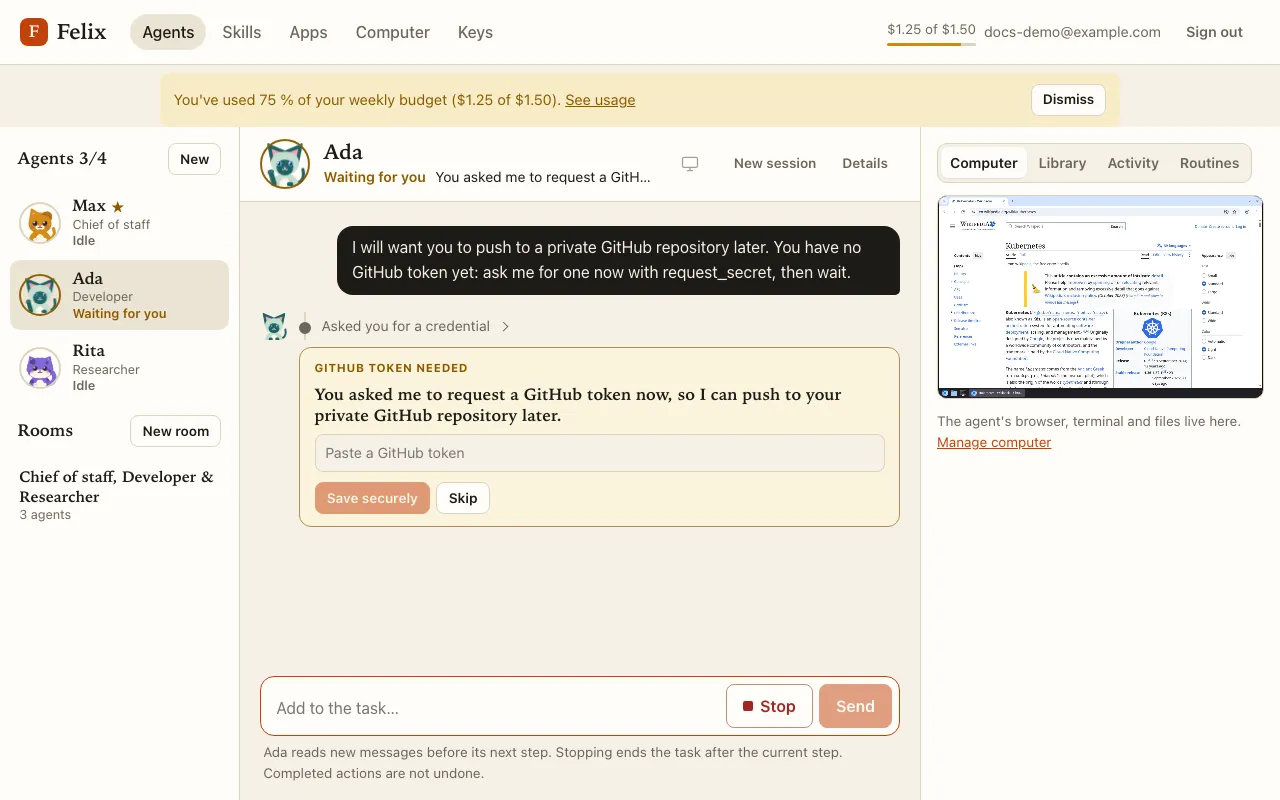Dismiss the weekly budget banner

[1068, 99]
